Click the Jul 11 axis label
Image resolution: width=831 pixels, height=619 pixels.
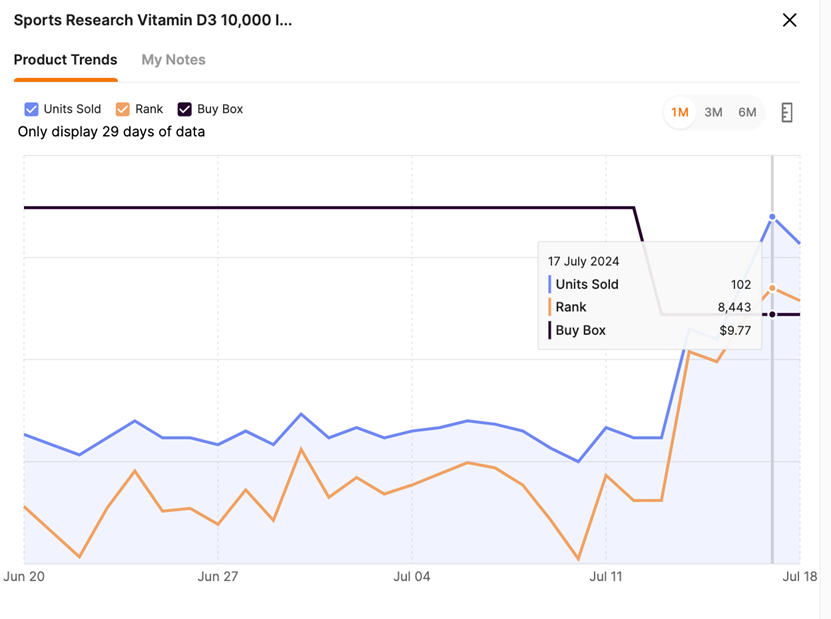point(605,577)
